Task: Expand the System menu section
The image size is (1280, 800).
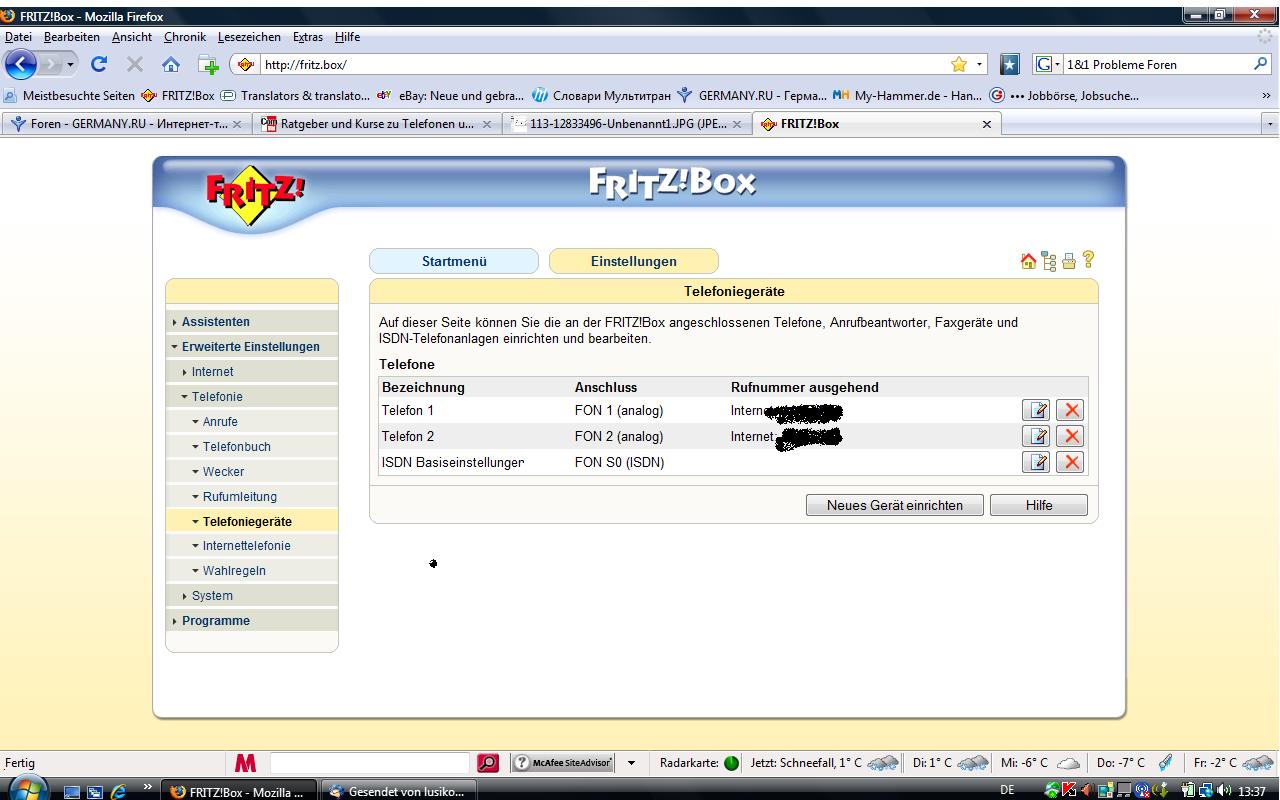Action: pyautogui.click(x=212, y=596)
